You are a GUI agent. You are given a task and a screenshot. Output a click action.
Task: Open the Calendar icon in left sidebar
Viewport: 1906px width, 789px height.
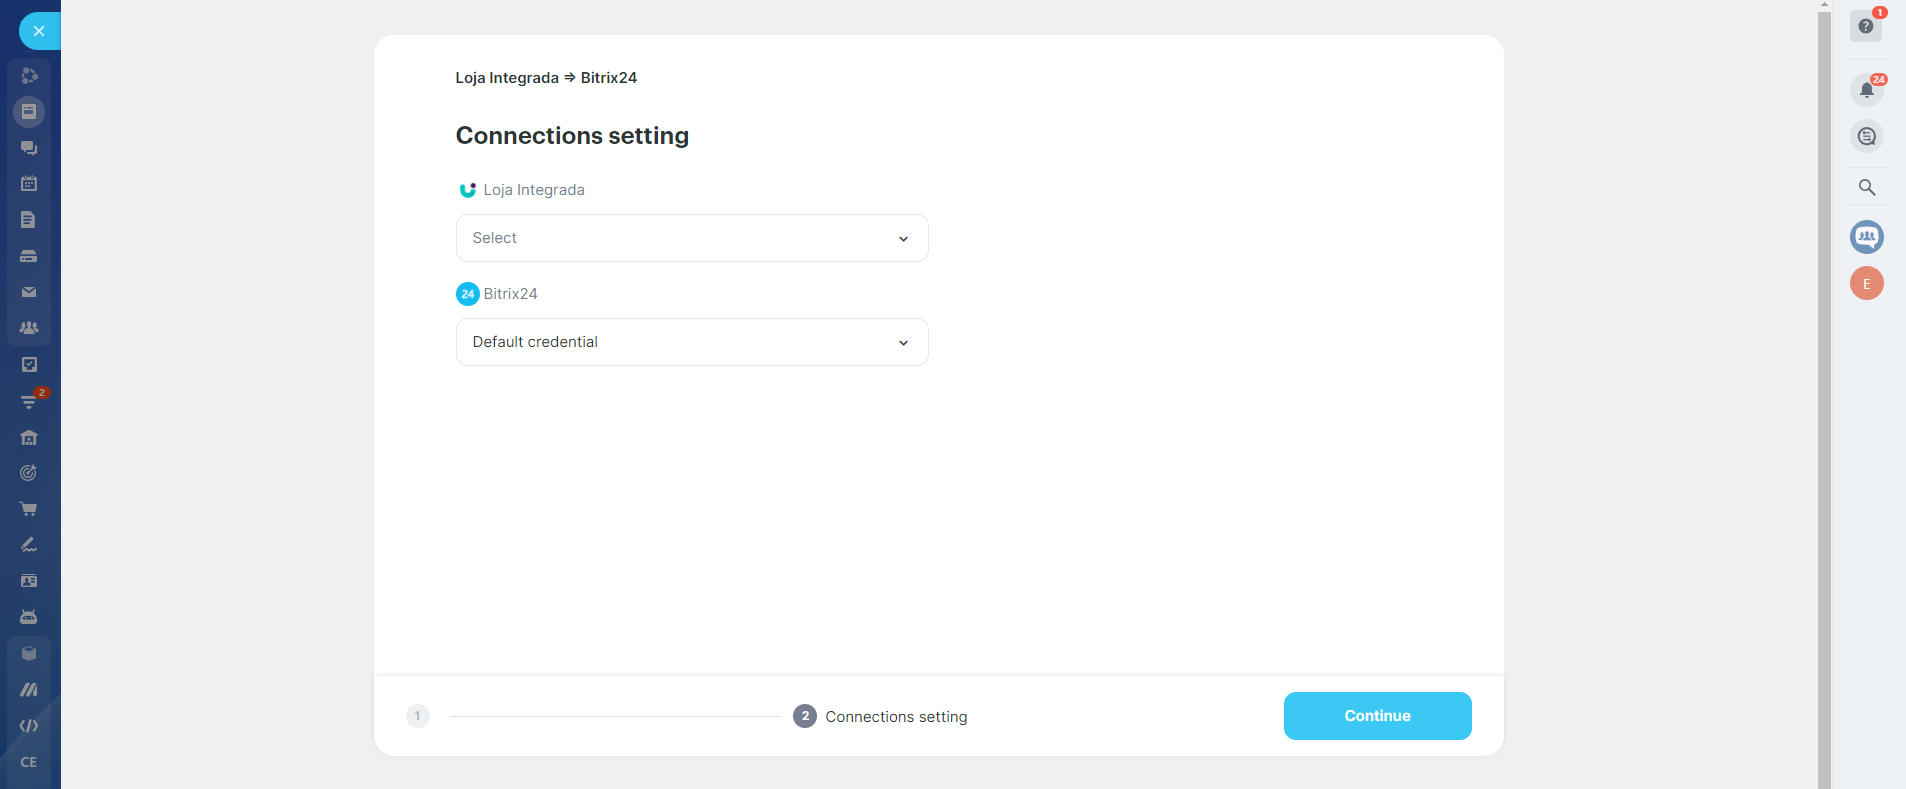pos(29,184)
